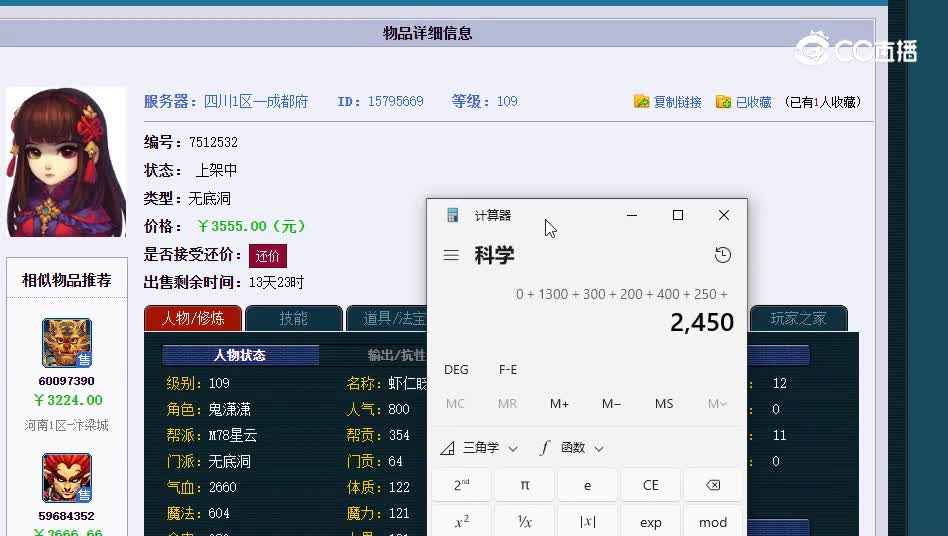Click the character portrait image
The width and height of the screenshot is (948, 536).
[66, 162]
